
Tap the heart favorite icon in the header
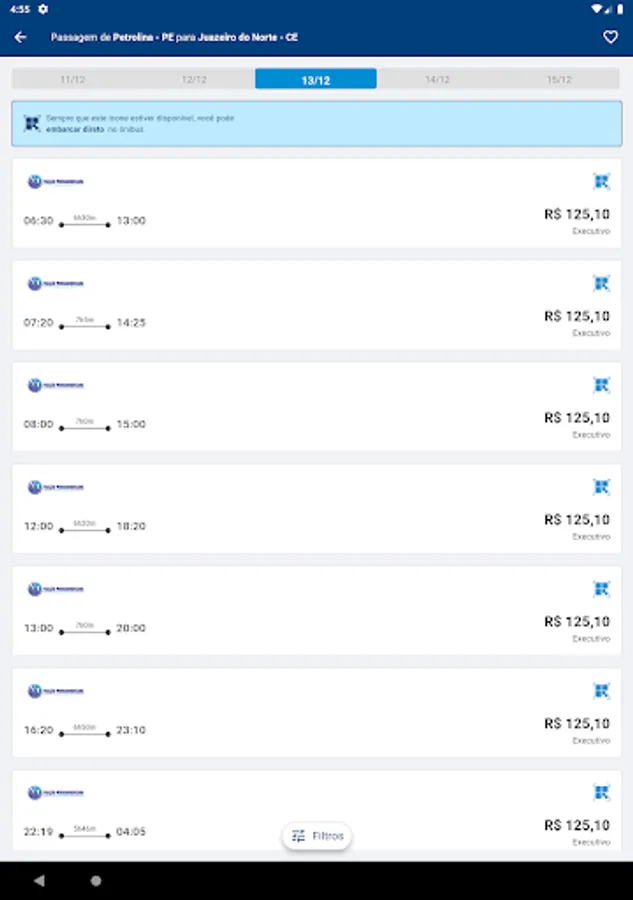pyautogui.click(x=610, y=36)
